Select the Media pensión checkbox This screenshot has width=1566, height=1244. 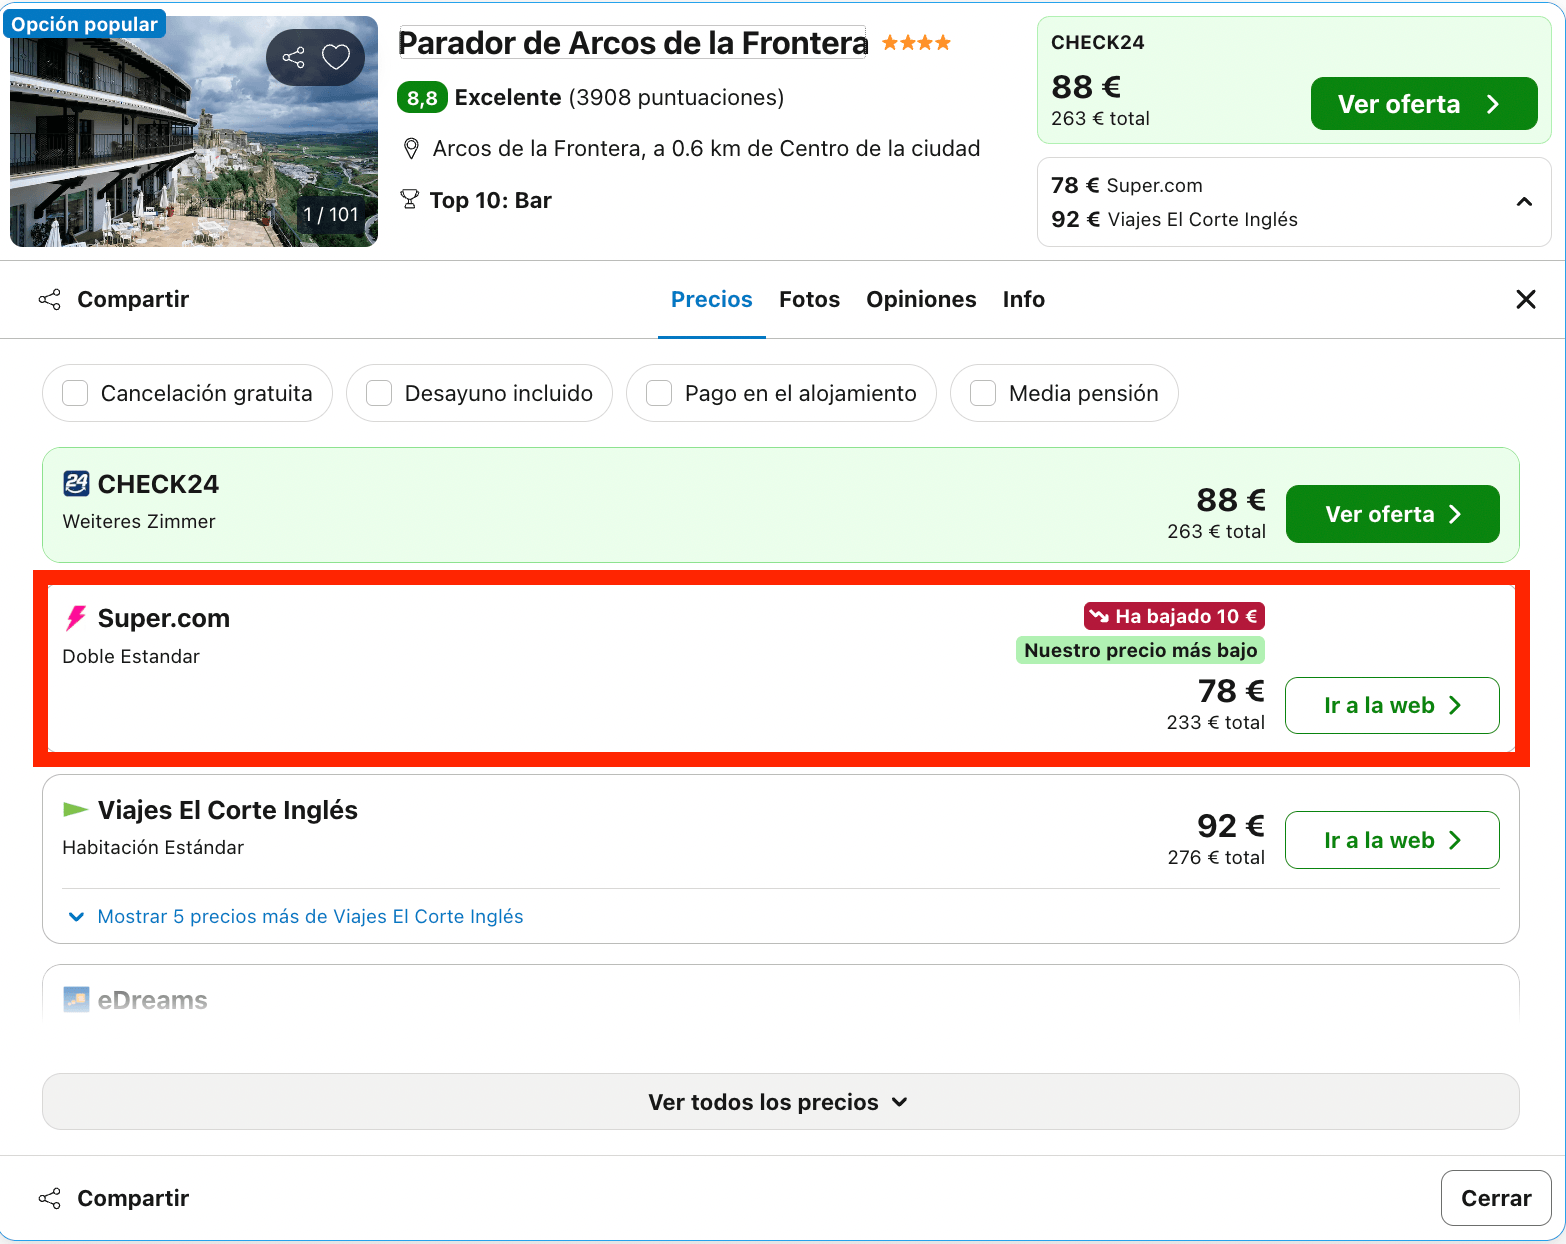tap(983, 393)
